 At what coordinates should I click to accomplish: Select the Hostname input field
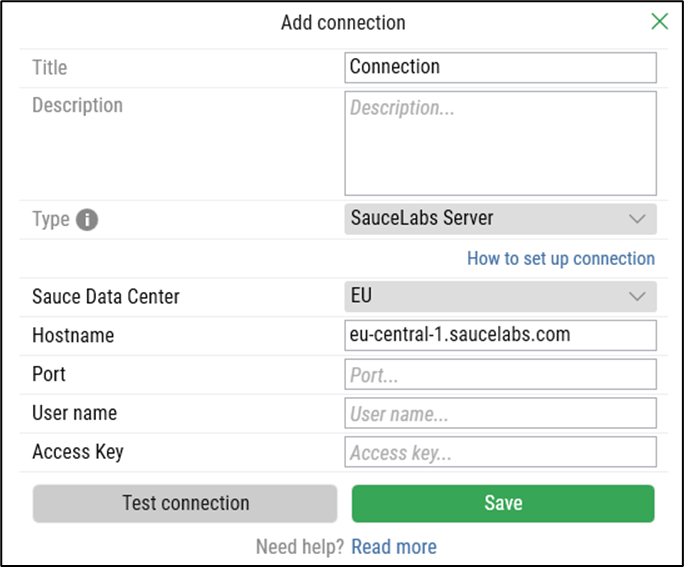click(x=500, y=335)
